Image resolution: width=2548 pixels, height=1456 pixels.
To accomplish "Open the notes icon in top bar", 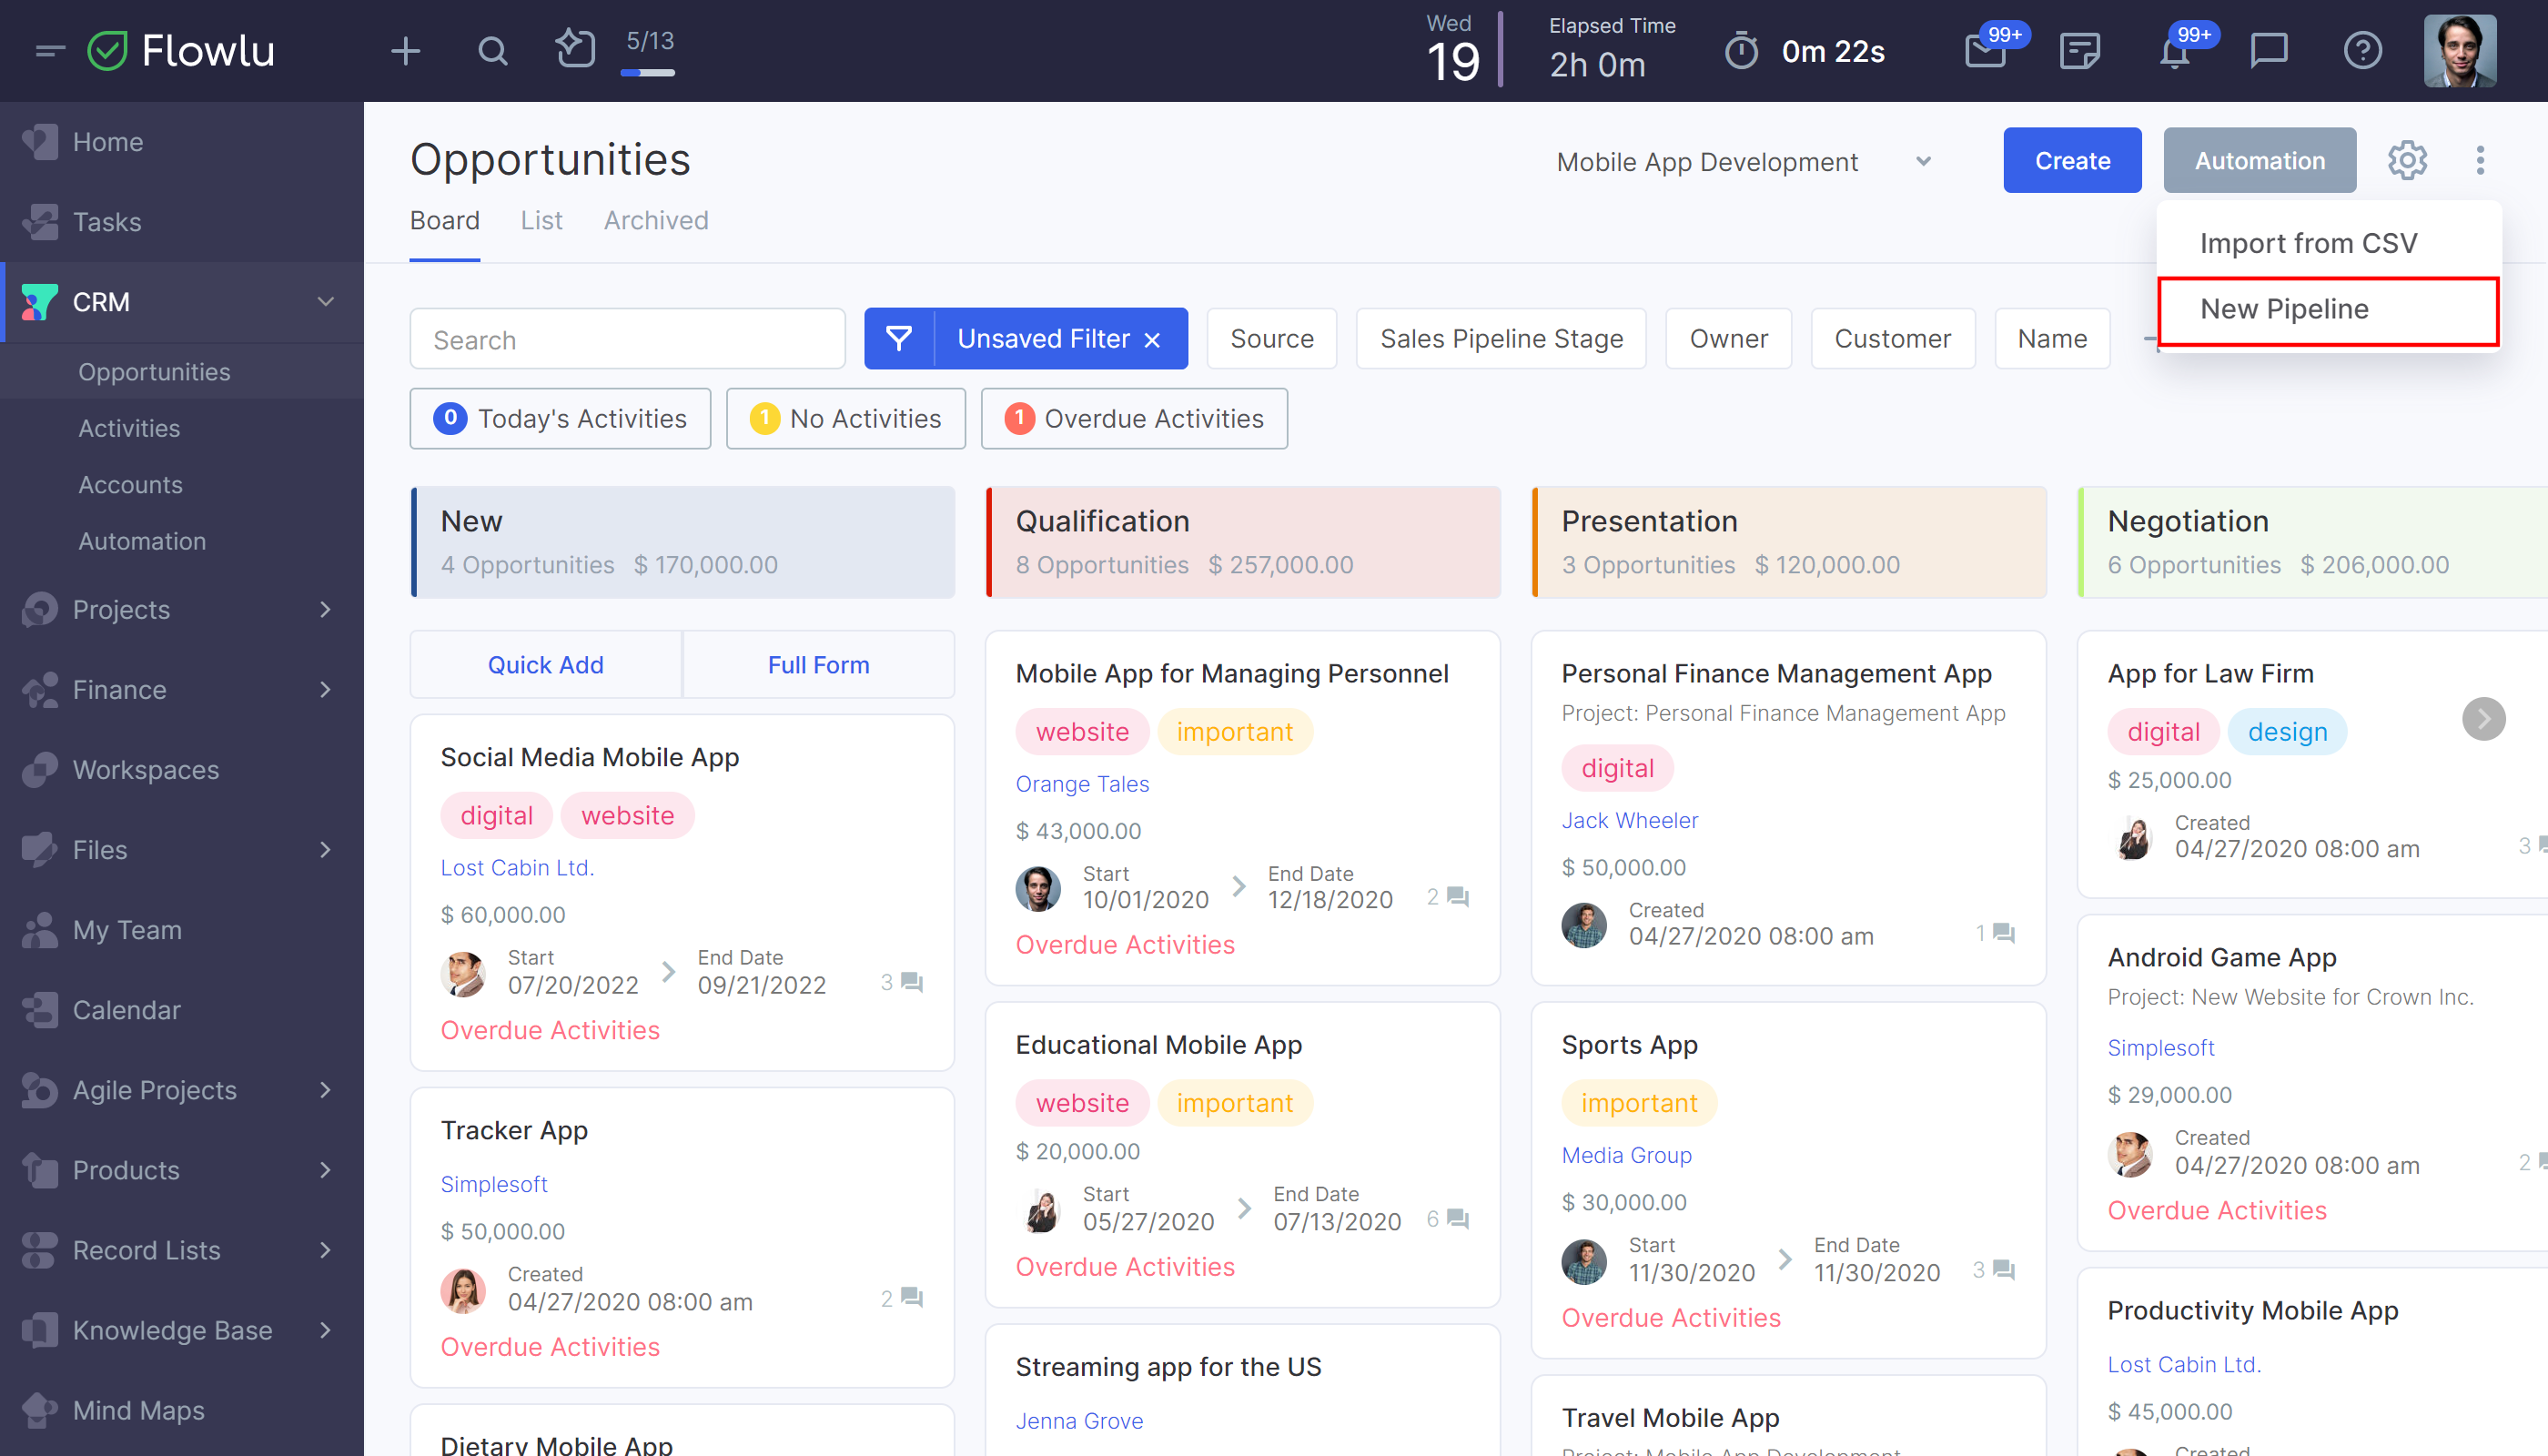I will tap(2079, 50).
